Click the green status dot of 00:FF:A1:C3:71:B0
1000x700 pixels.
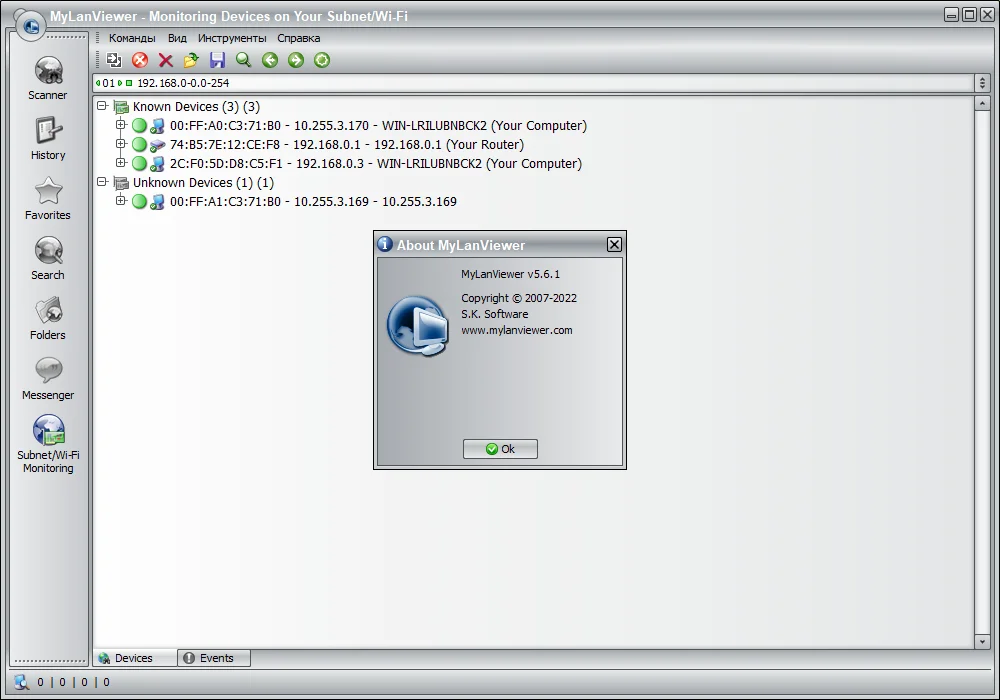139,202
